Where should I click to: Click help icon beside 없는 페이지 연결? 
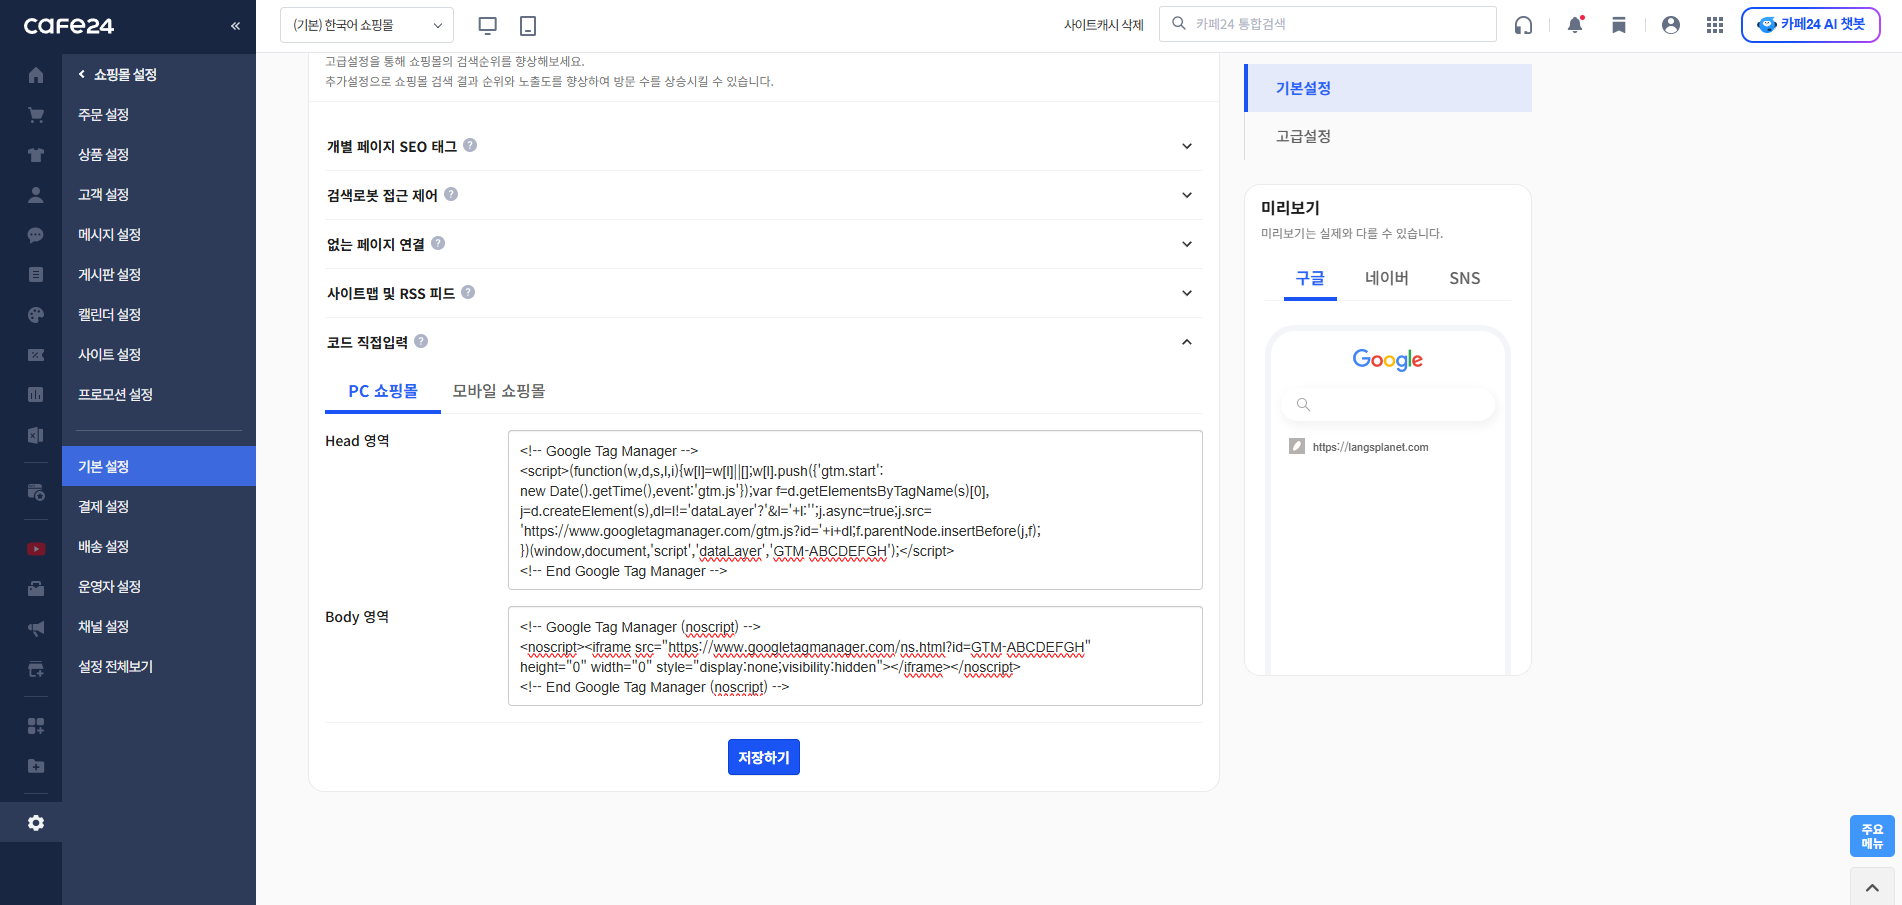pos(438,243)
